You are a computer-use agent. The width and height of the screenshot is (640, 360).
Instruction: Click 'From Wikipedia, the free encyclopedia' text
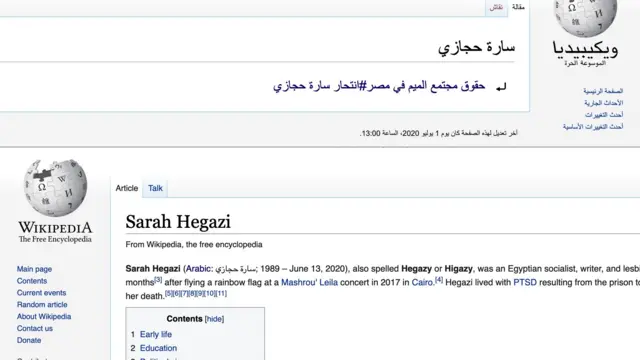pos(194,244)
